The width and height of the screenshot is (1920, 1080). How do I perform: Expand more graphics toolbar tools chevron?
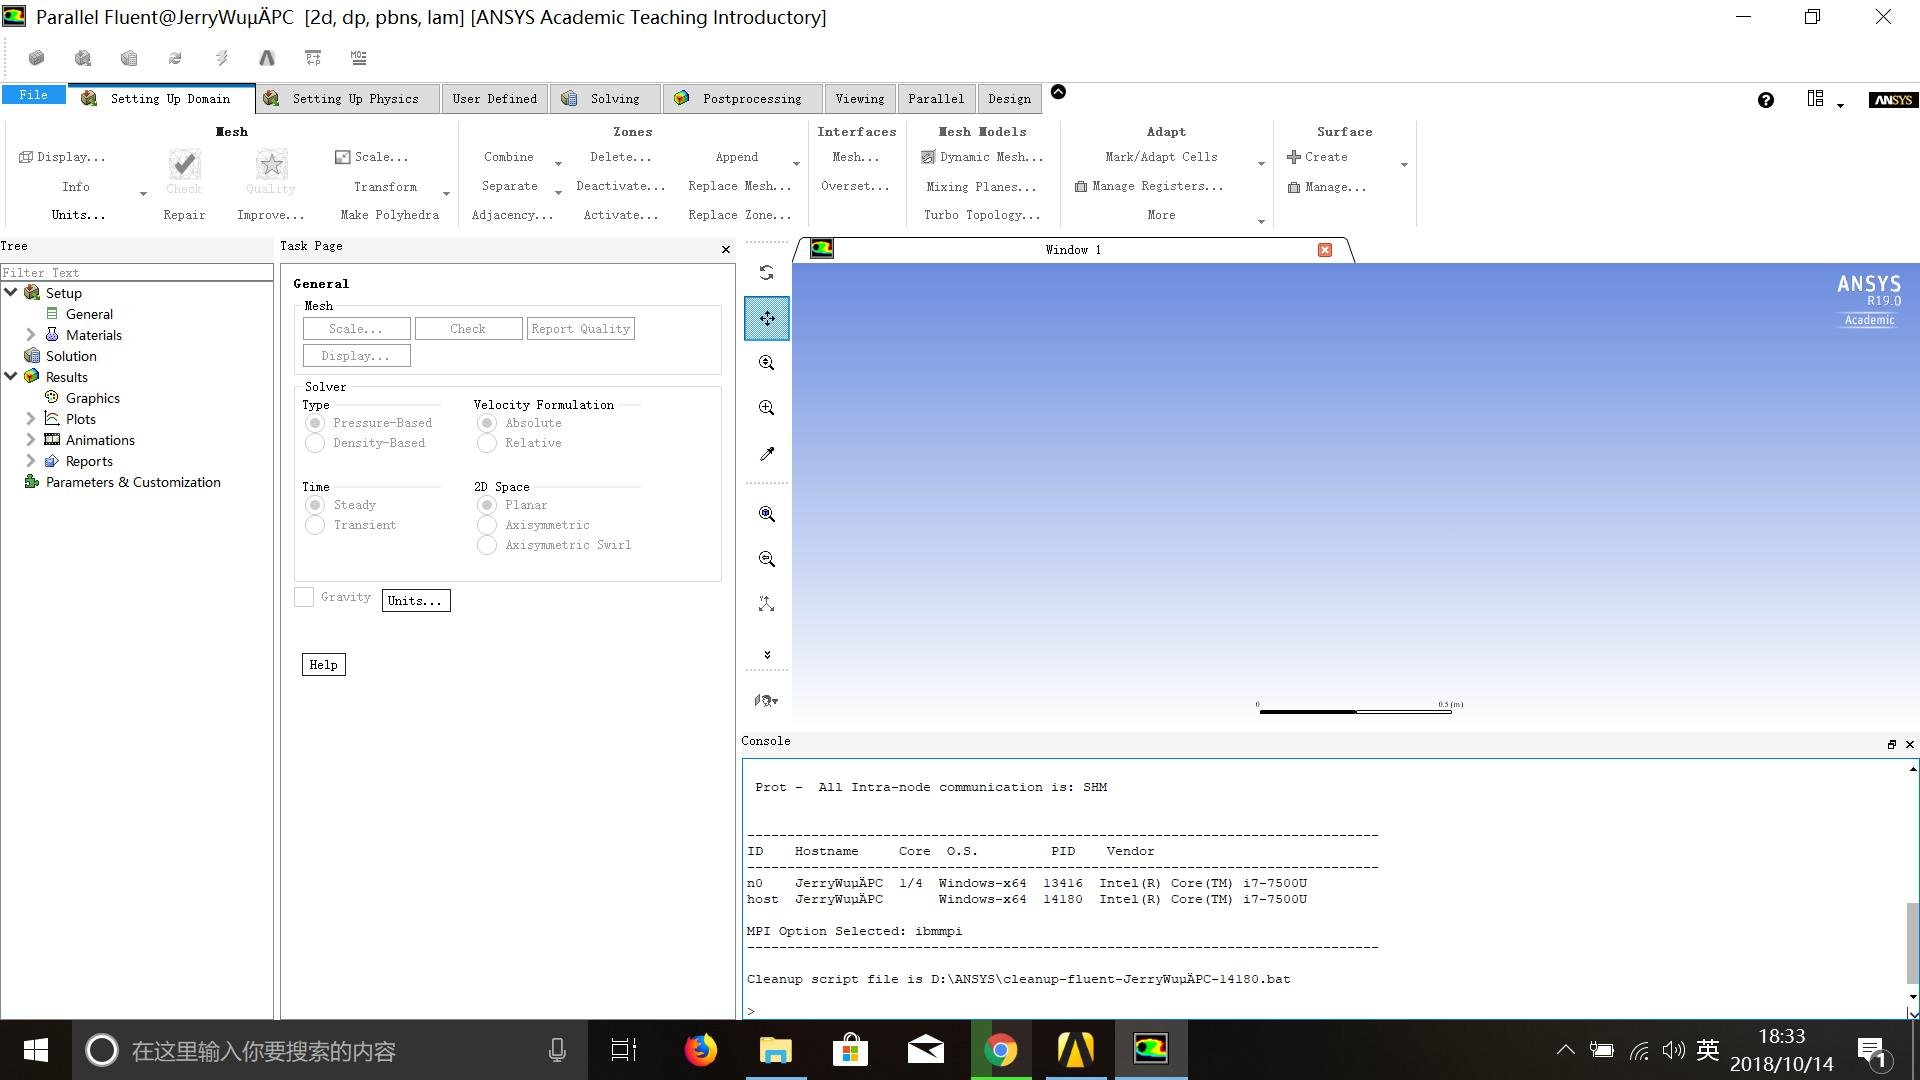(x=767, y=655)
